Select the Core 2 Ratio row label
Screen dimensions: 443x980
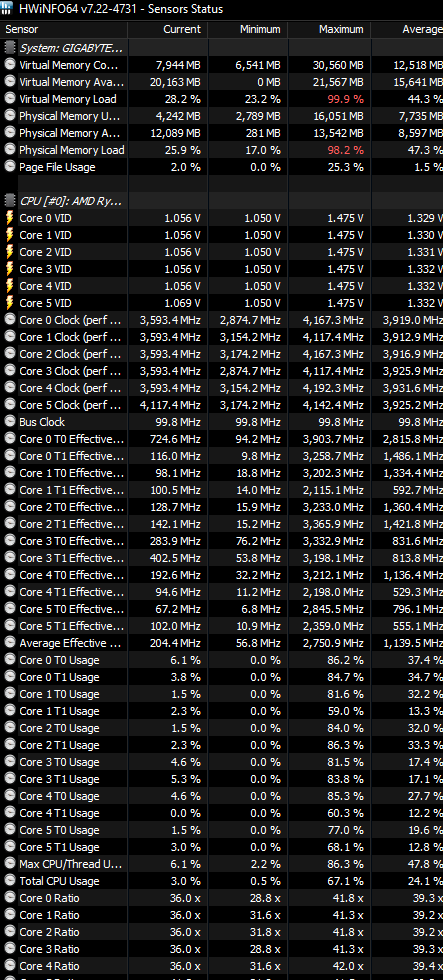(49, 932)
